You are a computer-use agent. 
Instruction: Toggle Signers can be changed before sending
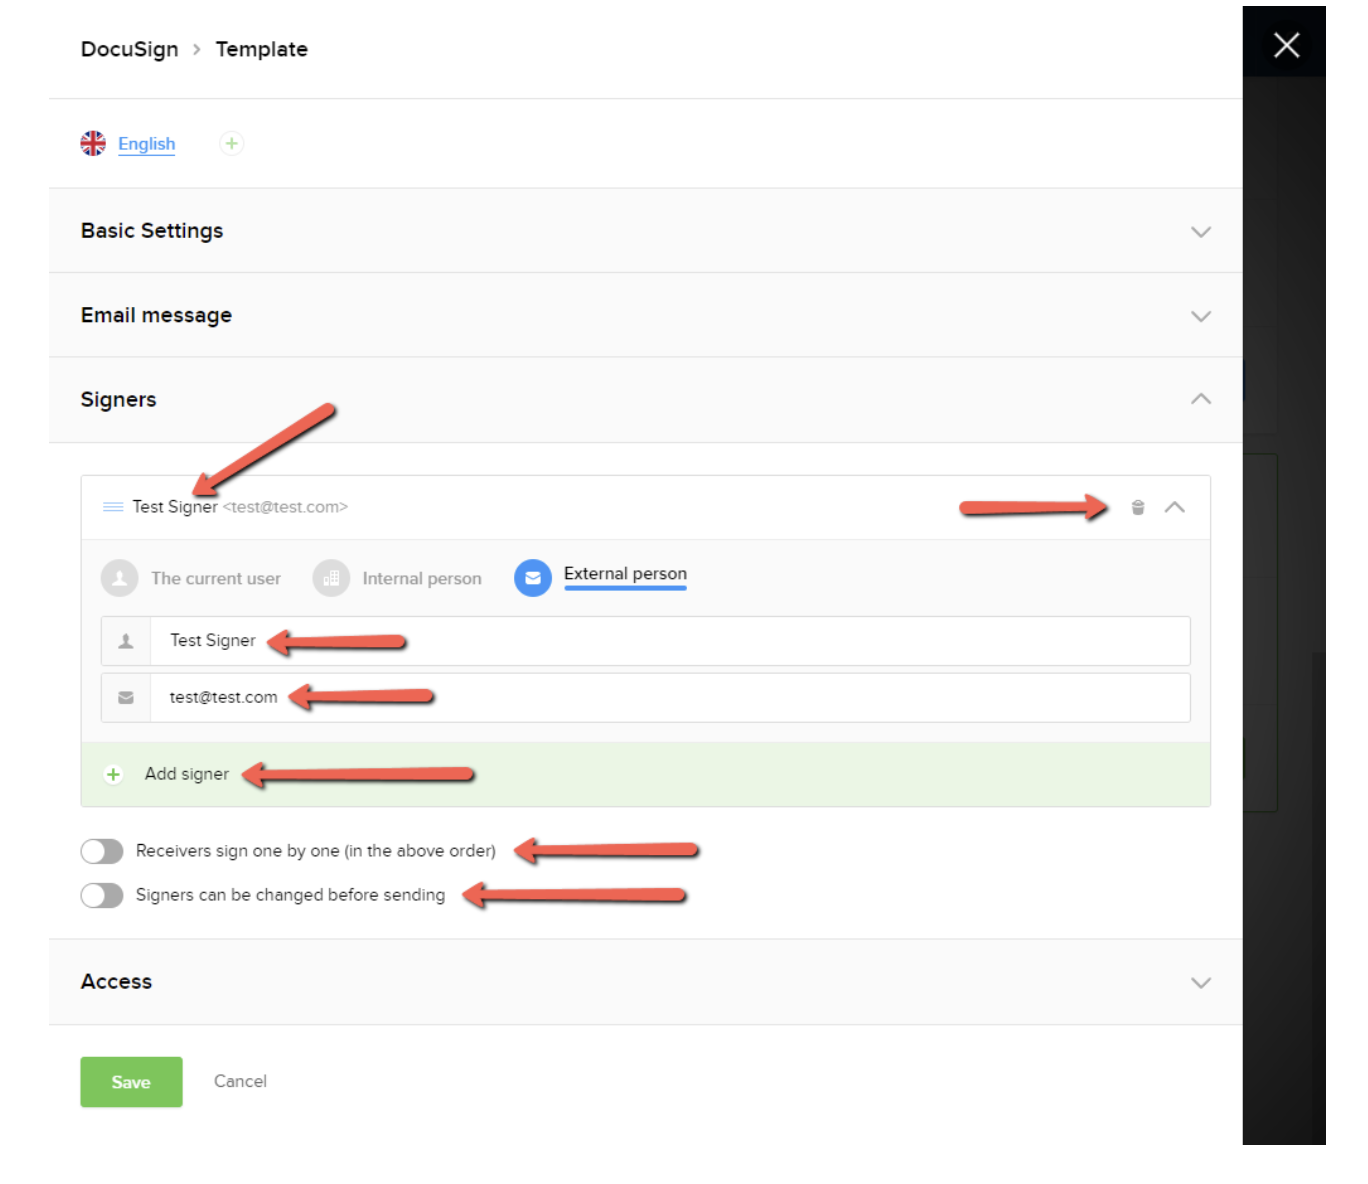102,895
